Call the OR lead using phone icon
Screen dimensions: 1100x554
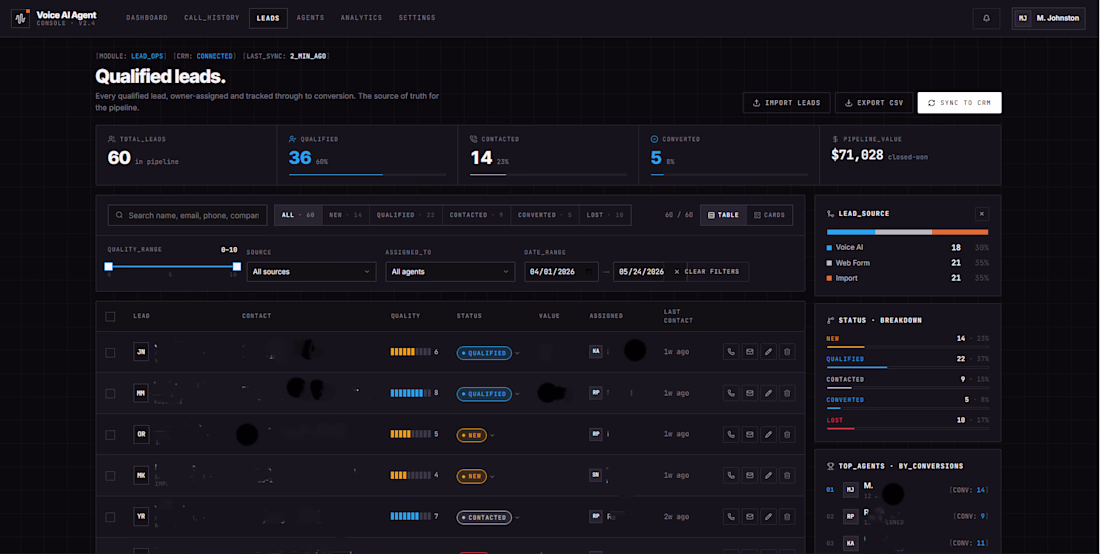pyautogui.click(x=731, y=435)
